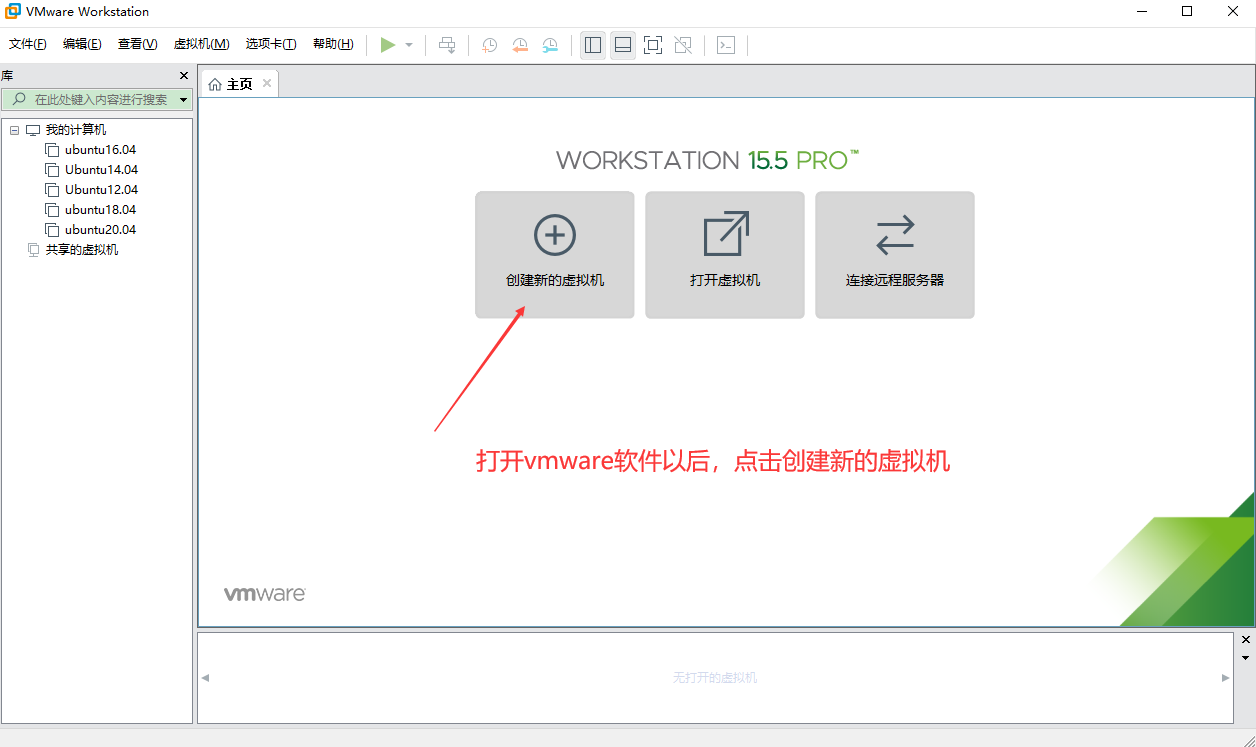Select 共享的虚拟机 in the library

coord(82,250)
